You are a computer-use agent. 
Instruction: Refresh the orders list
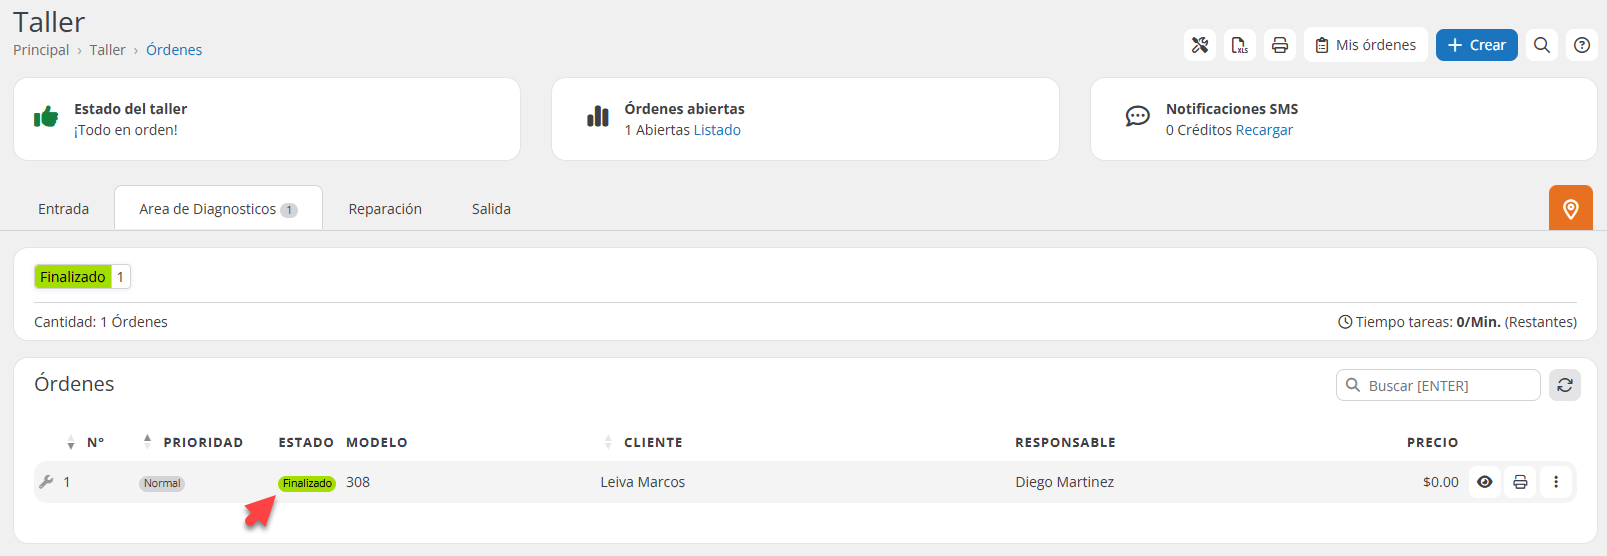[x=1565, y=385]
